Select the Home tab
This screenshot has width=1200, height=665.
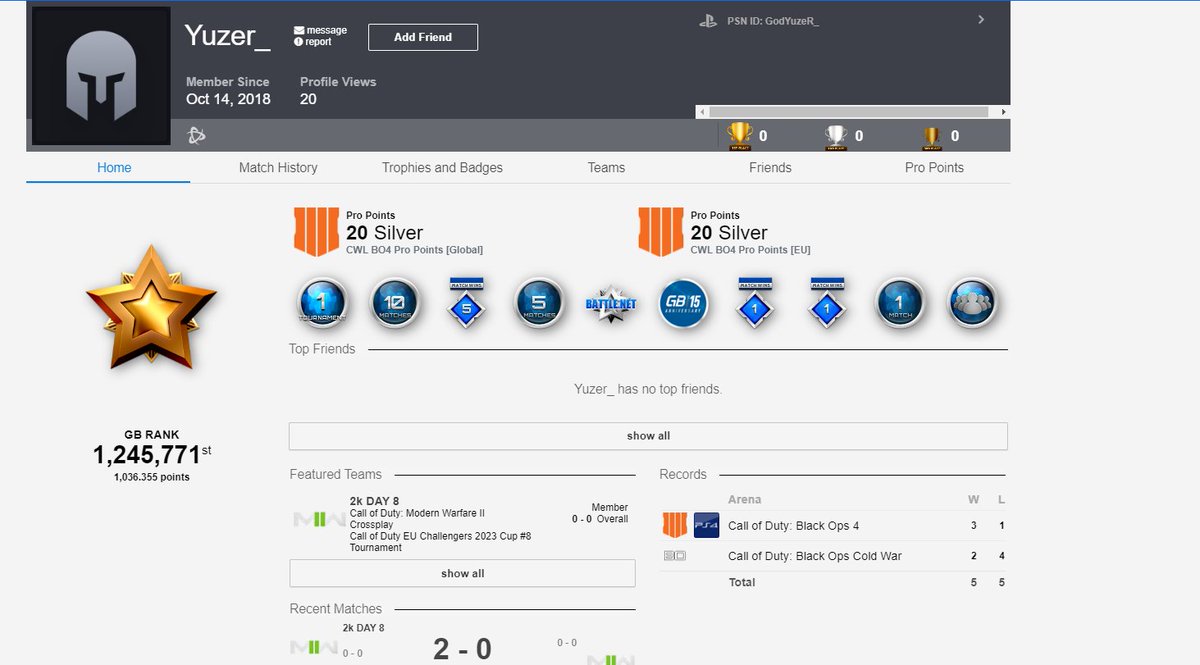pos(114,168)
